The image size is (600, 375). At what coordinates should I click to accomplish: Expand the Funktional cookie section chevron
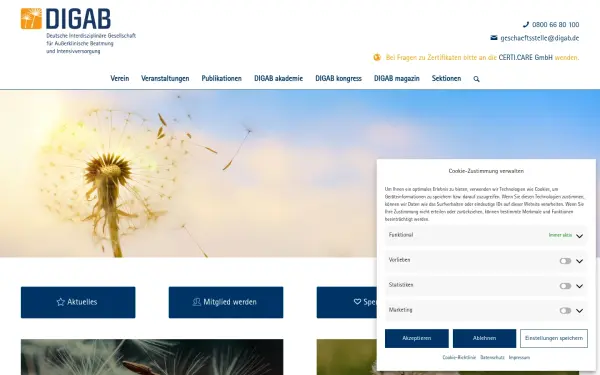tap(579, 236)
